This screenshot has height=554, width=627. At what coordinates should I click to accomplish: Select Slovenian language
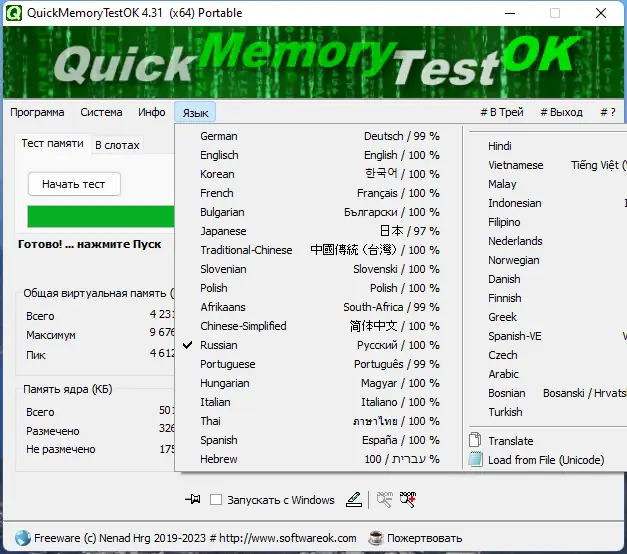click(319, 269)
